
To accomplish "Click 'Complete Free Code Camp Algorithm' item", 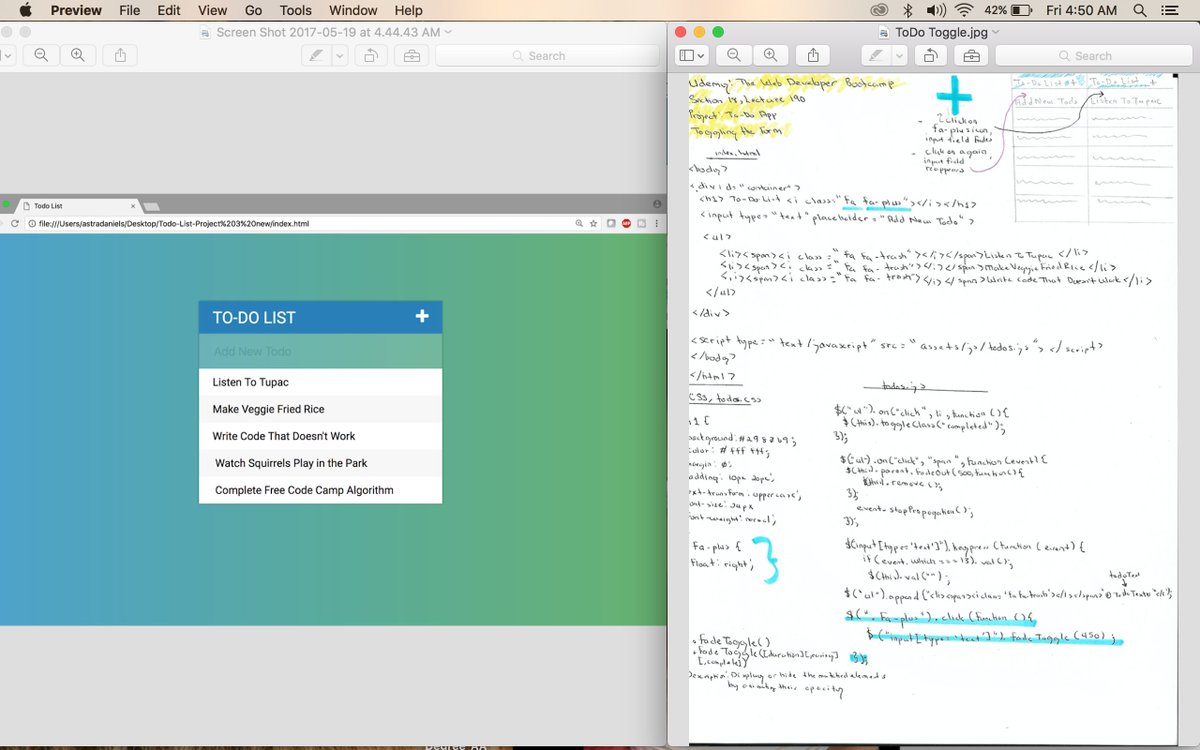I will [320, 490].
